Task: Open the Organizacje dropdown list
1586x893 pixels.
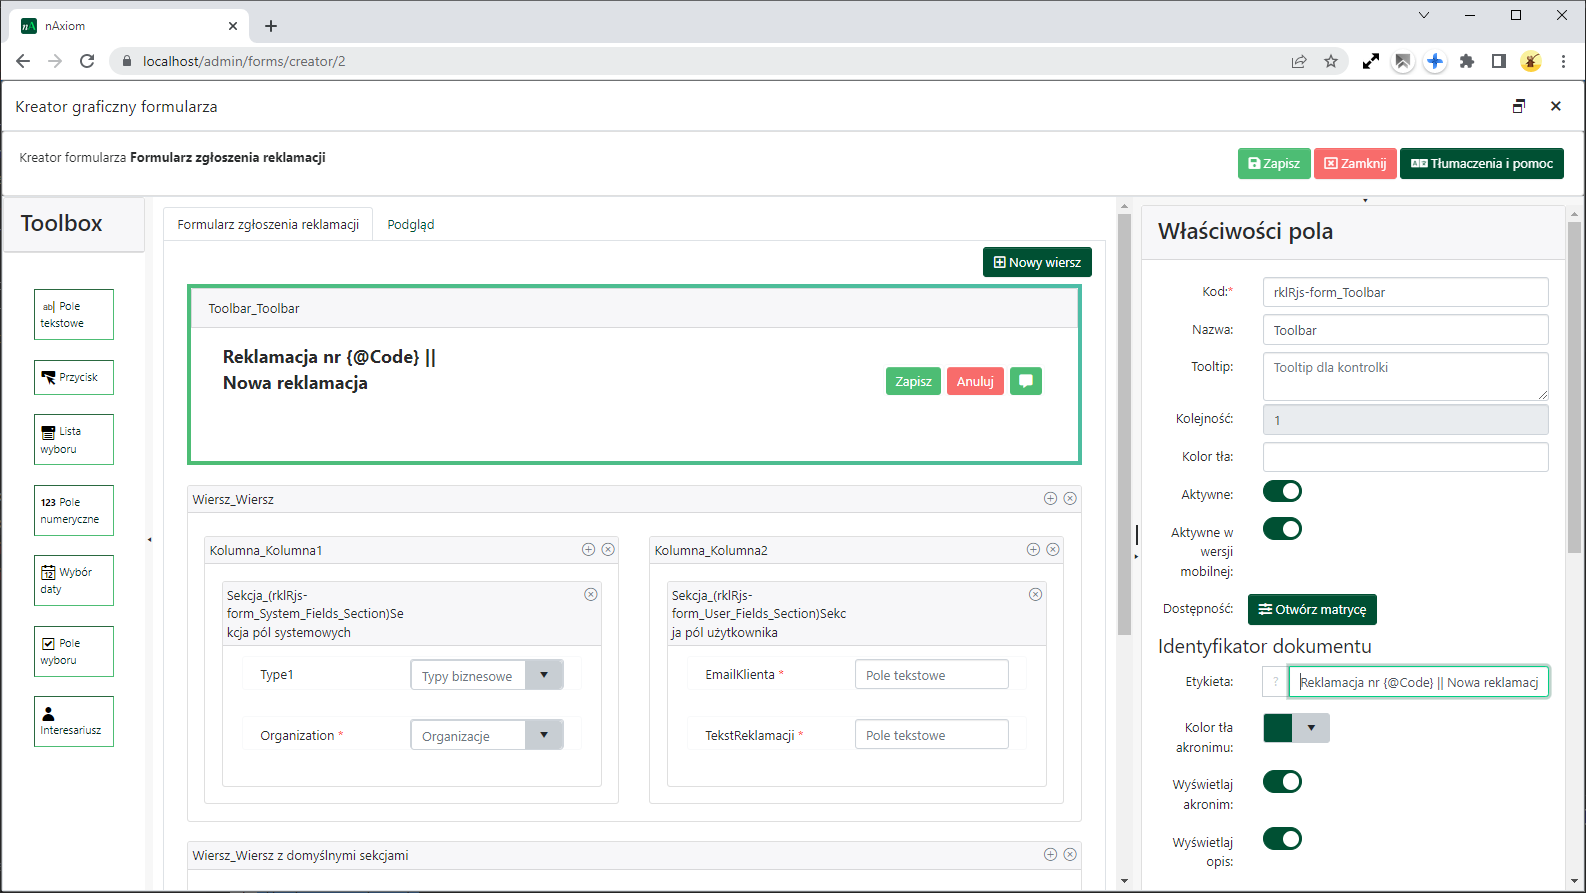Action: coord(544,736)
